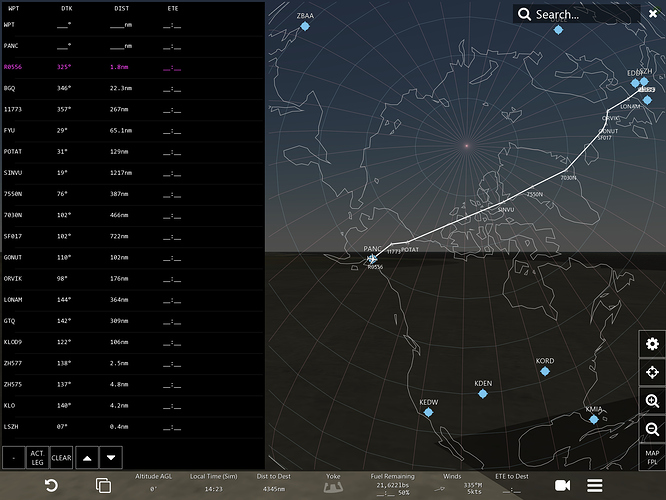Open the replay circular arrow icon
The width and height of the screenshot is (666, 500).
[51, 486]
